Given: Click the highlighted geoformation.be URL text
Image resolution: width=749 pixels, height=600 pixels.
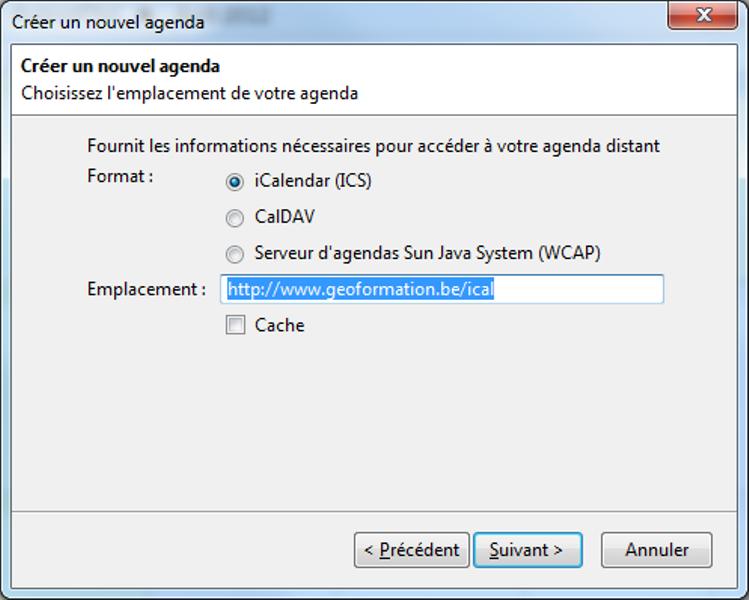Looking at the screenshot, I should (361, 289).
